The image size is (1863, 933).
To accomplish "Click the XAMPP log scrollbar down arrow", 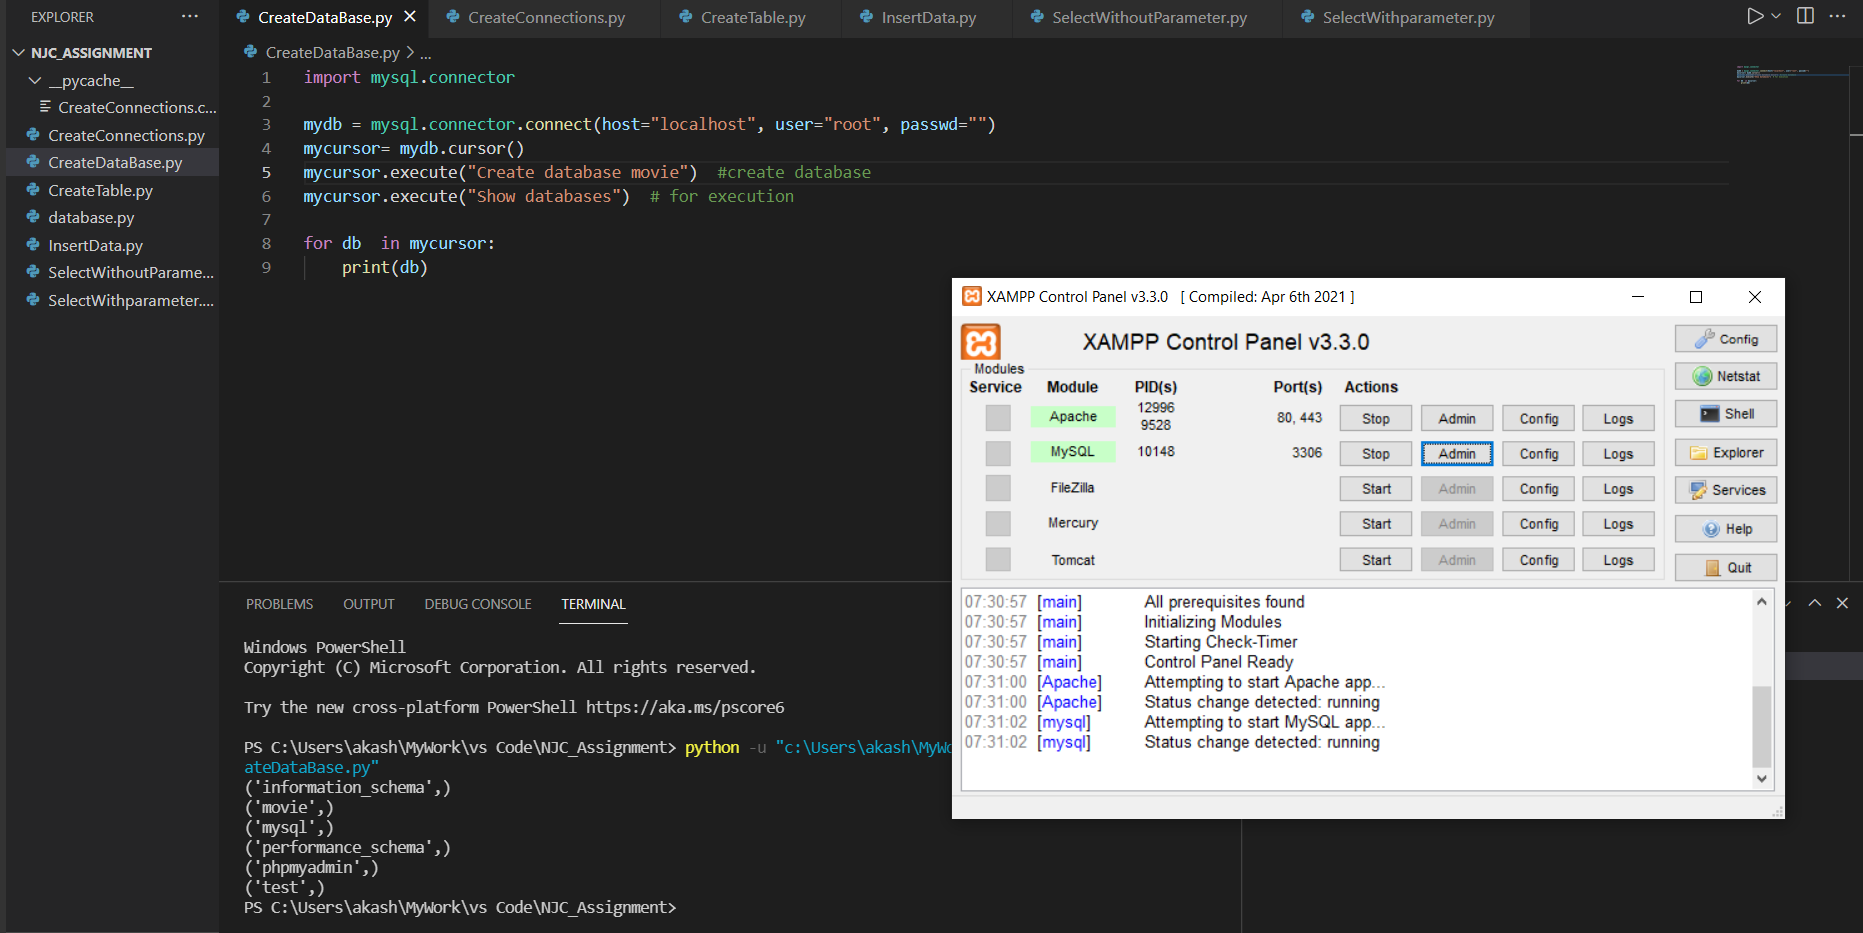I will pyautogui.click(x=1762, y=778).
